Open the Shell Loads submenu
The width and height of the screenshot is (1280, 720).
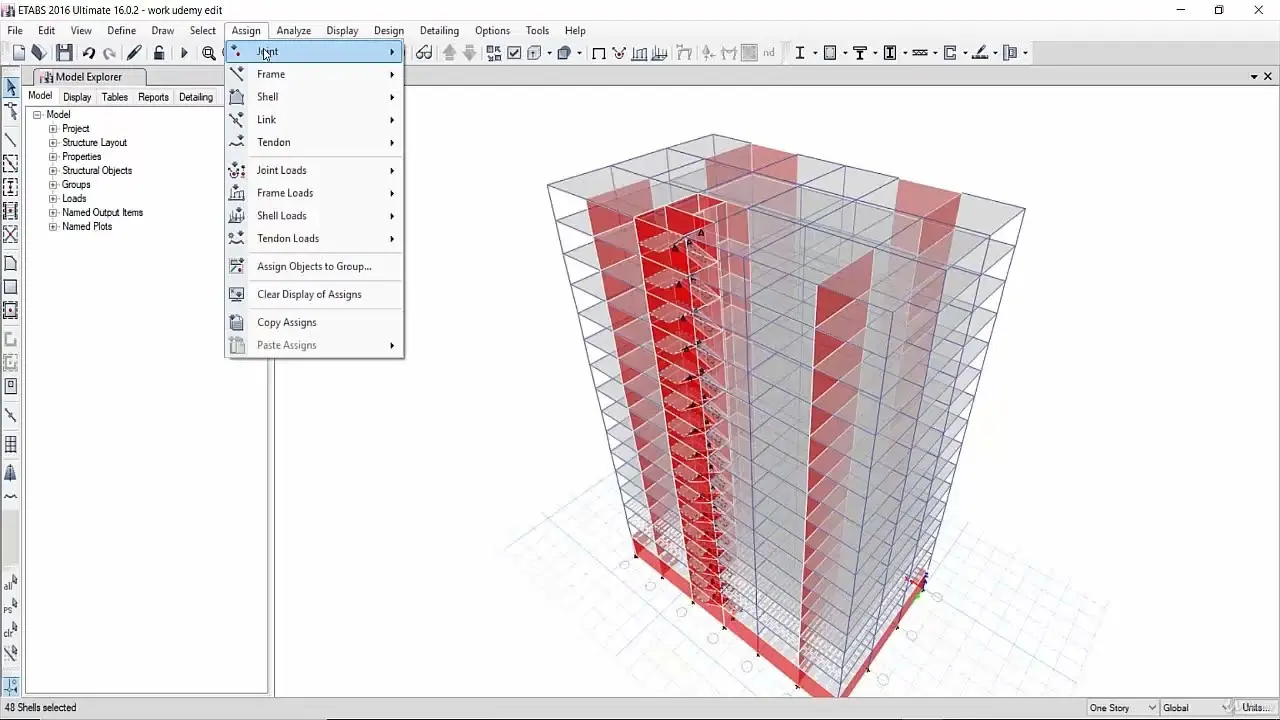314,216
